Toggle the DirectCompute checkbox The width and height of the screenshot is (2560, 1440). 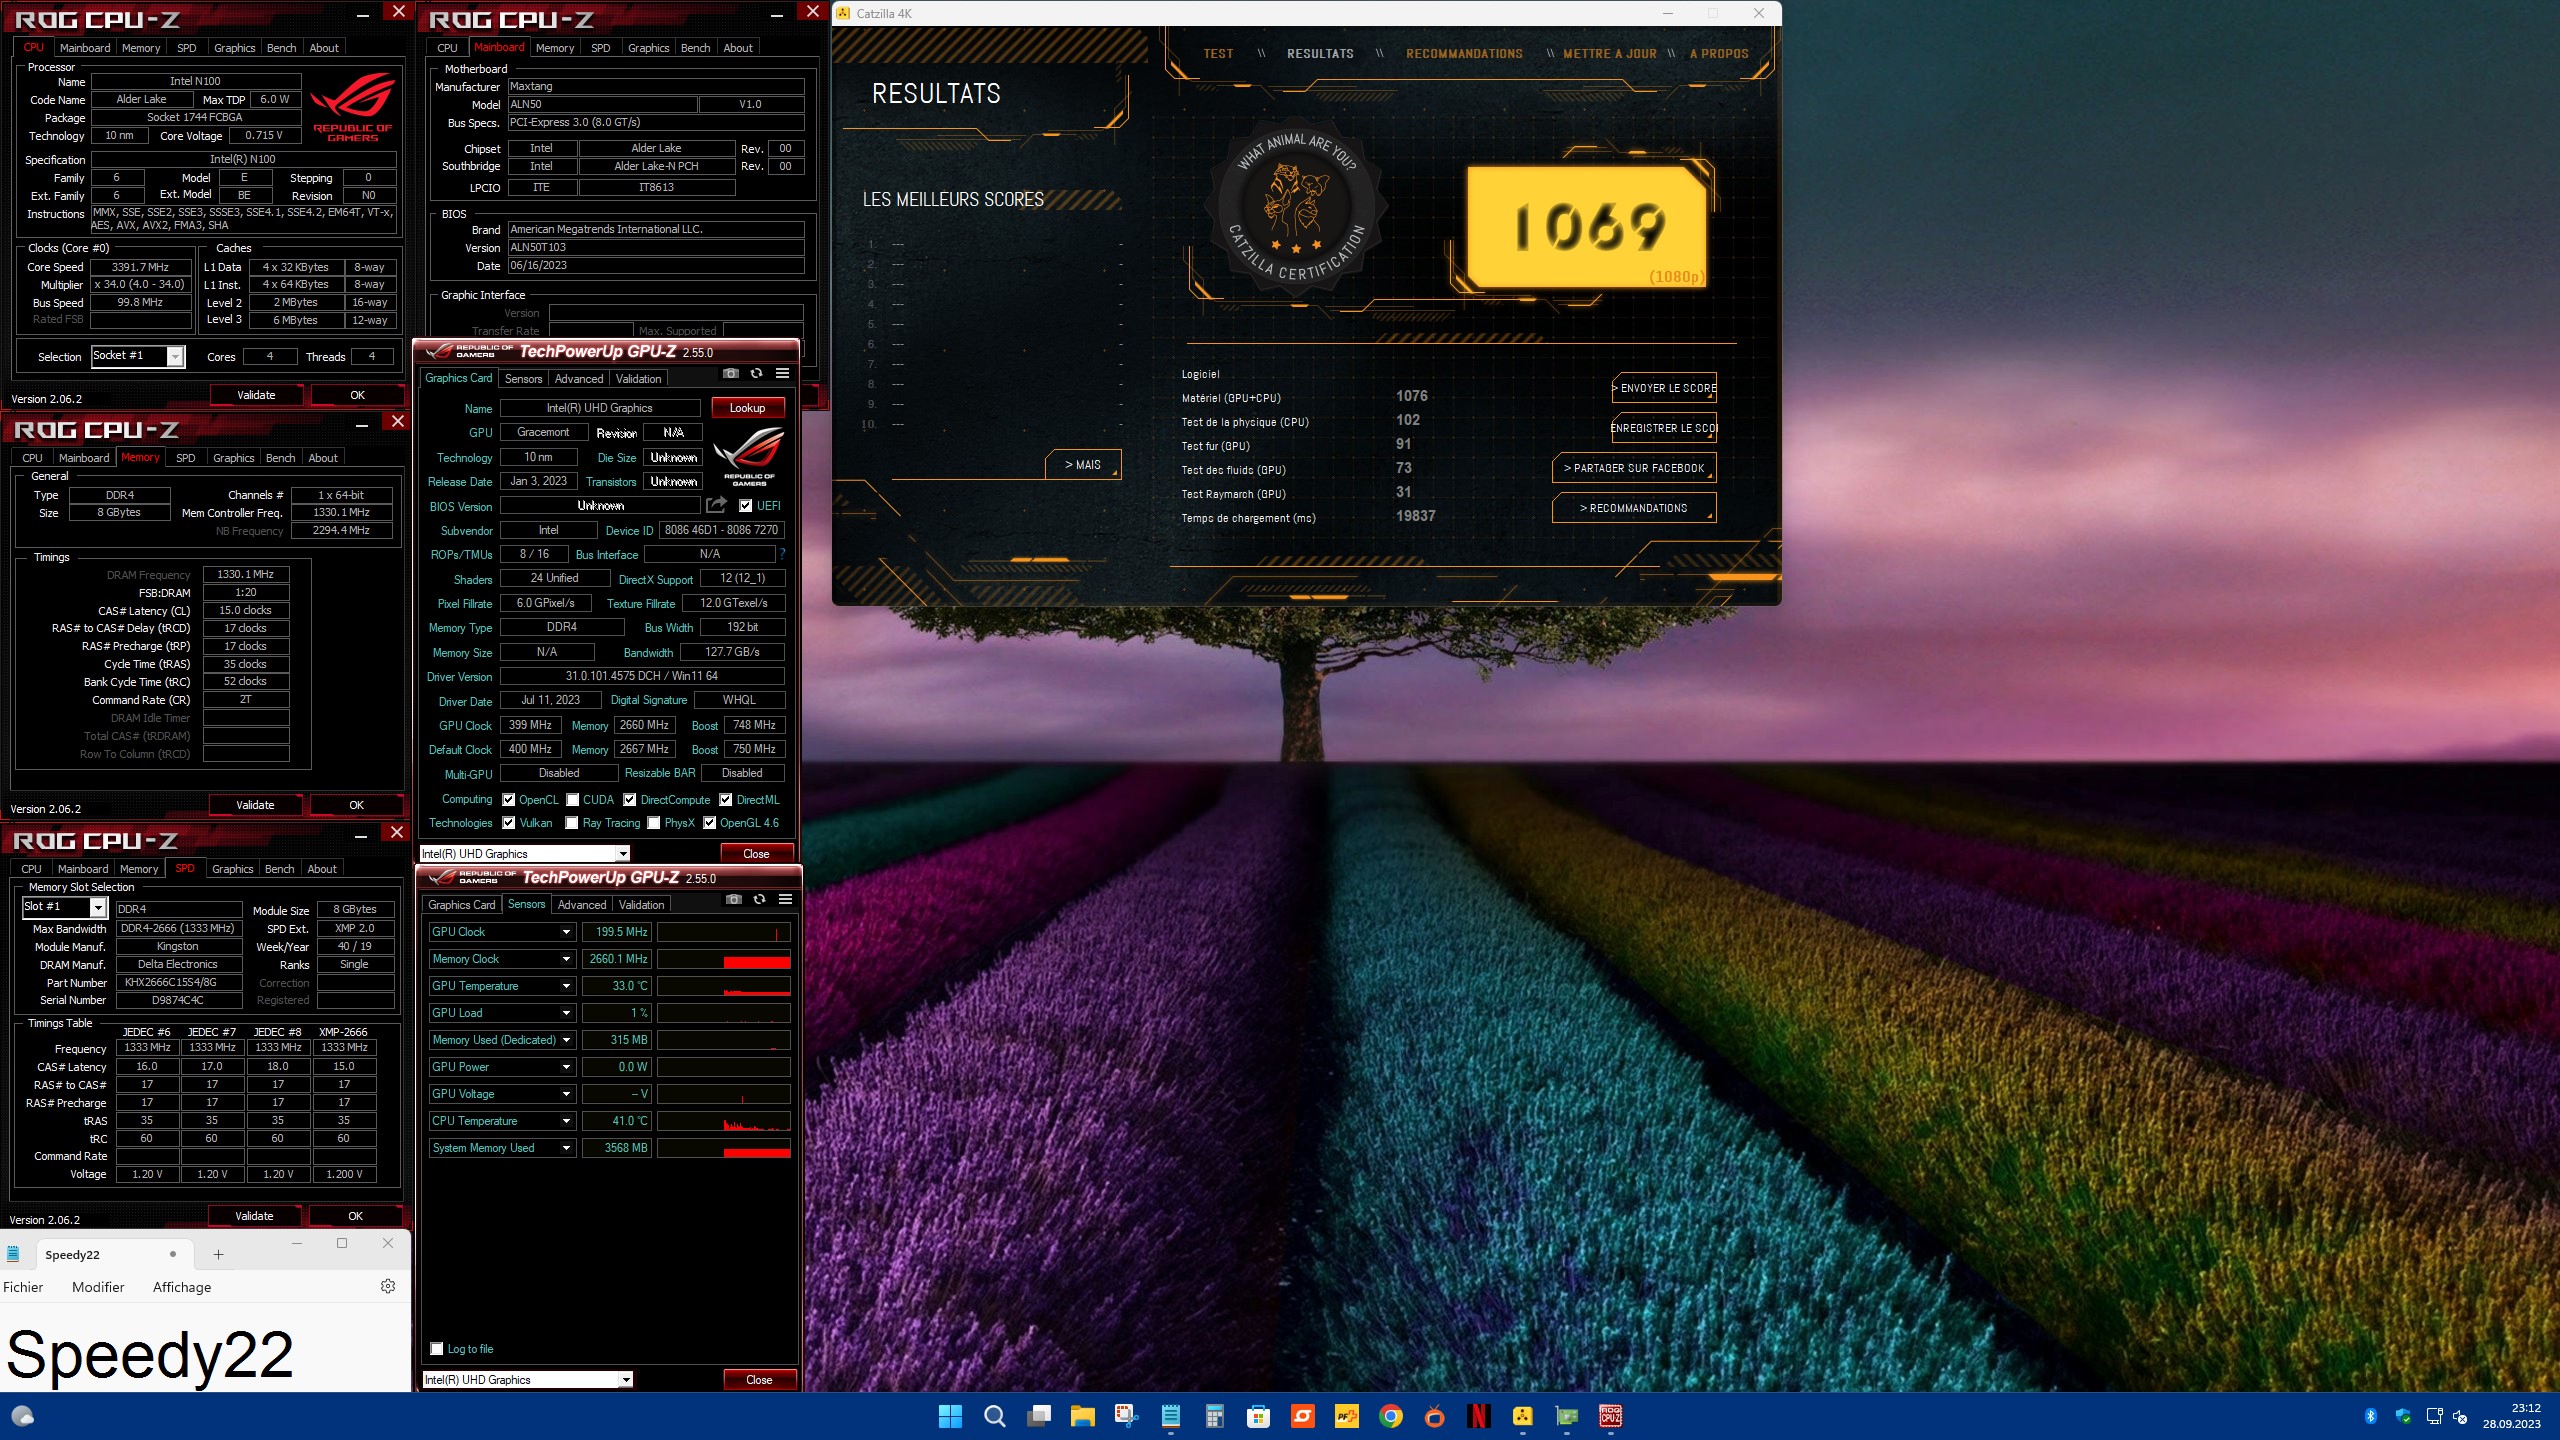tap(630, 799)
